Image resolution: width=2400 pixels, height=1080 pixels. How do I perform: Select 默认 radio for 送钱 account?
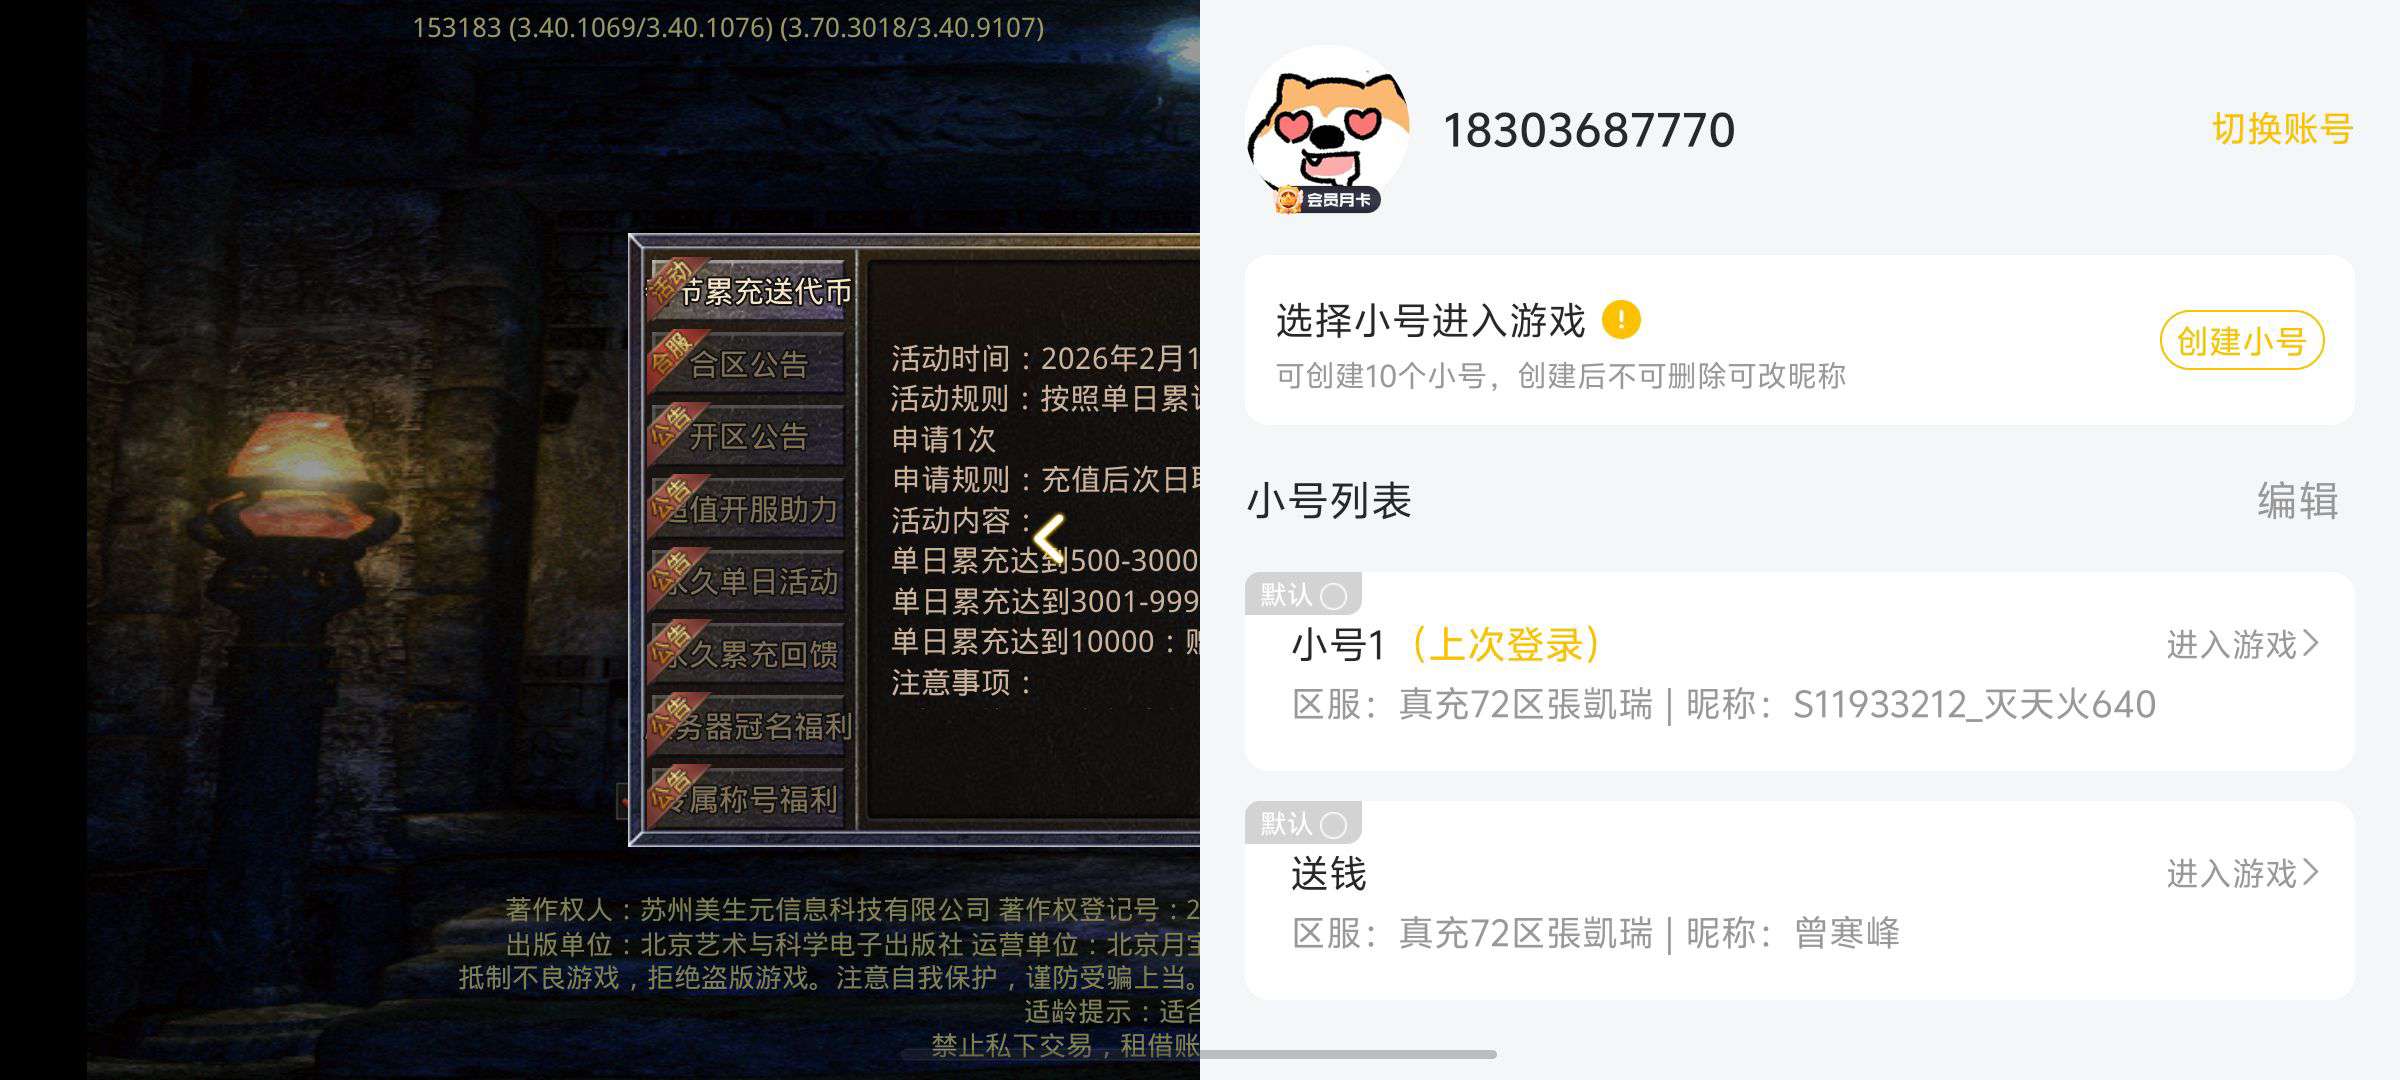tap(1333, 825)
